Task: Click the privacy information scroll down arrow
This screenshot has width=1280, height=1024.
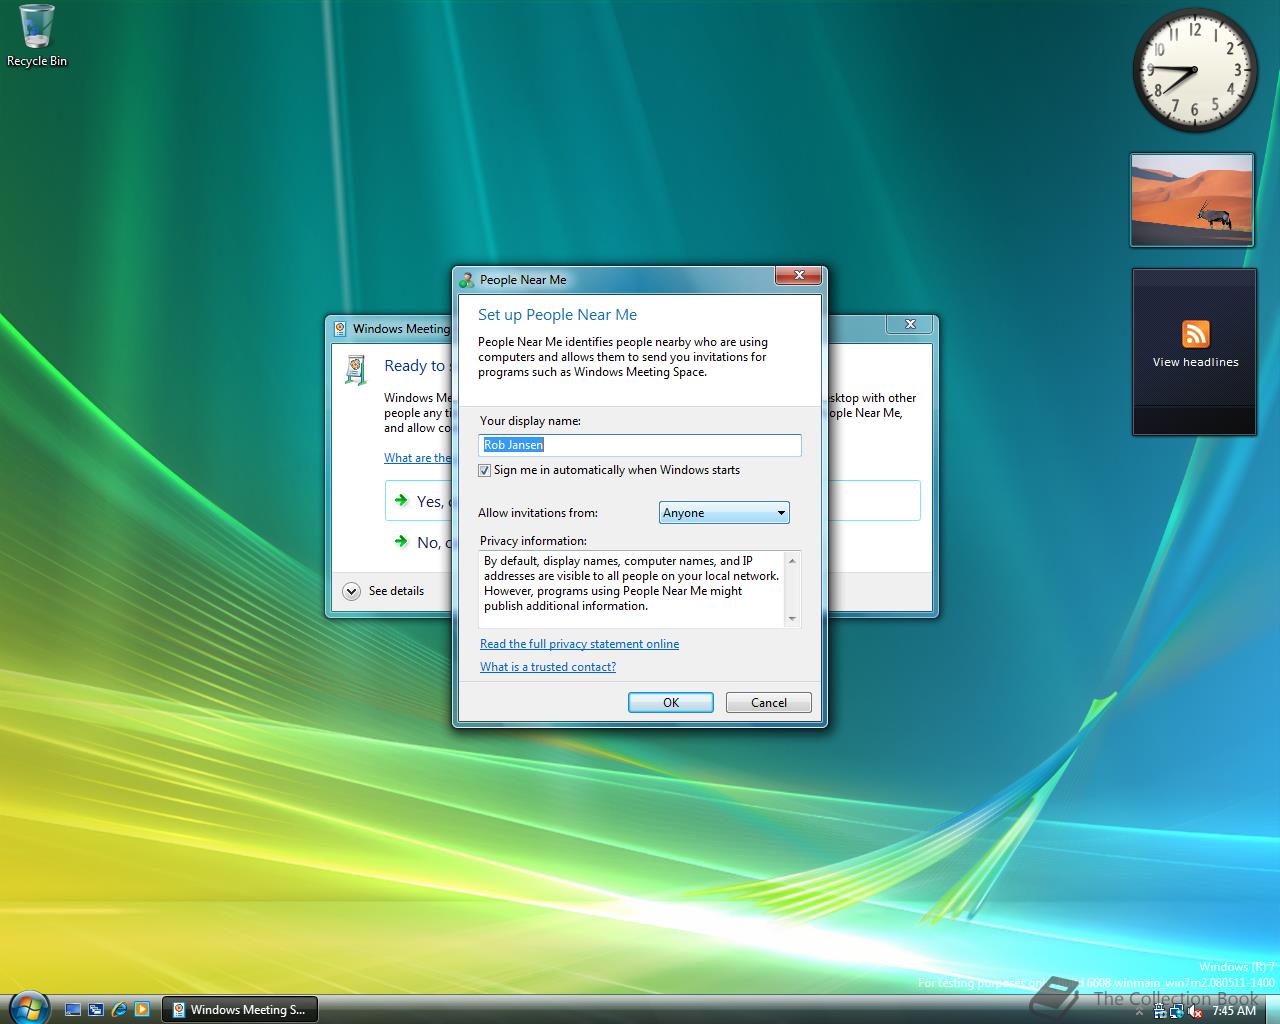Action: coord(792,619)
